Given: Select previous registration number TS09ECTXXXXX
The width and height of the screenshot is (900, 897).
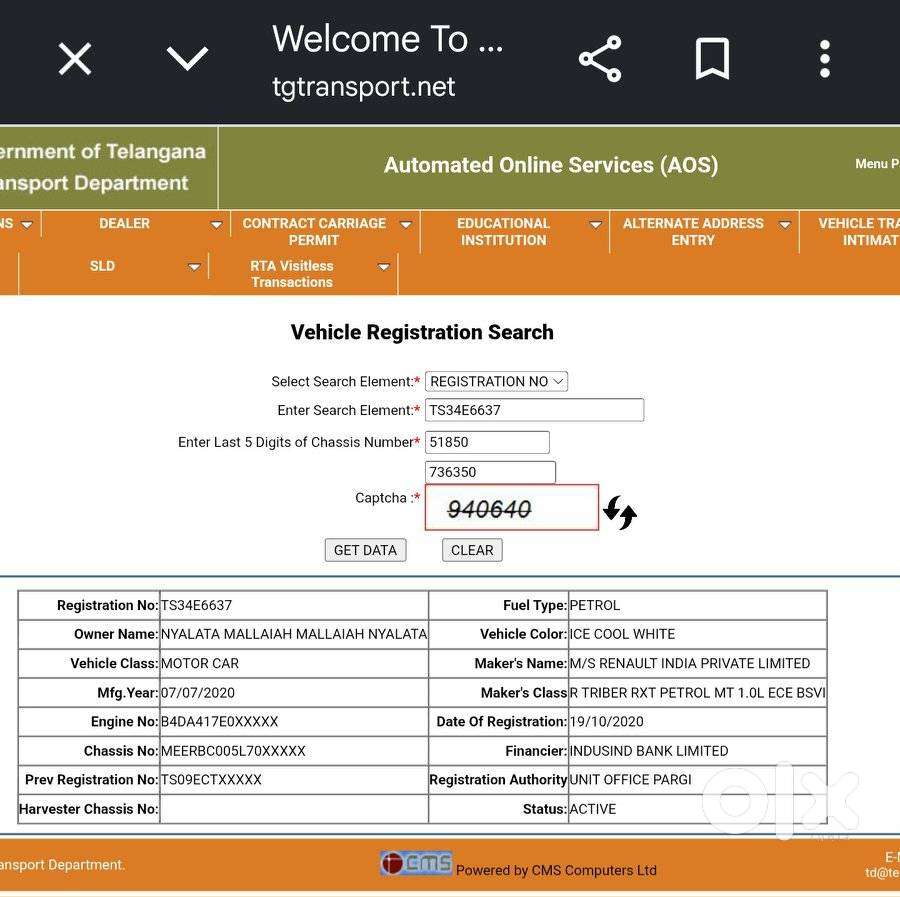Looking at the screenshot, I should [x=211, y=779].
